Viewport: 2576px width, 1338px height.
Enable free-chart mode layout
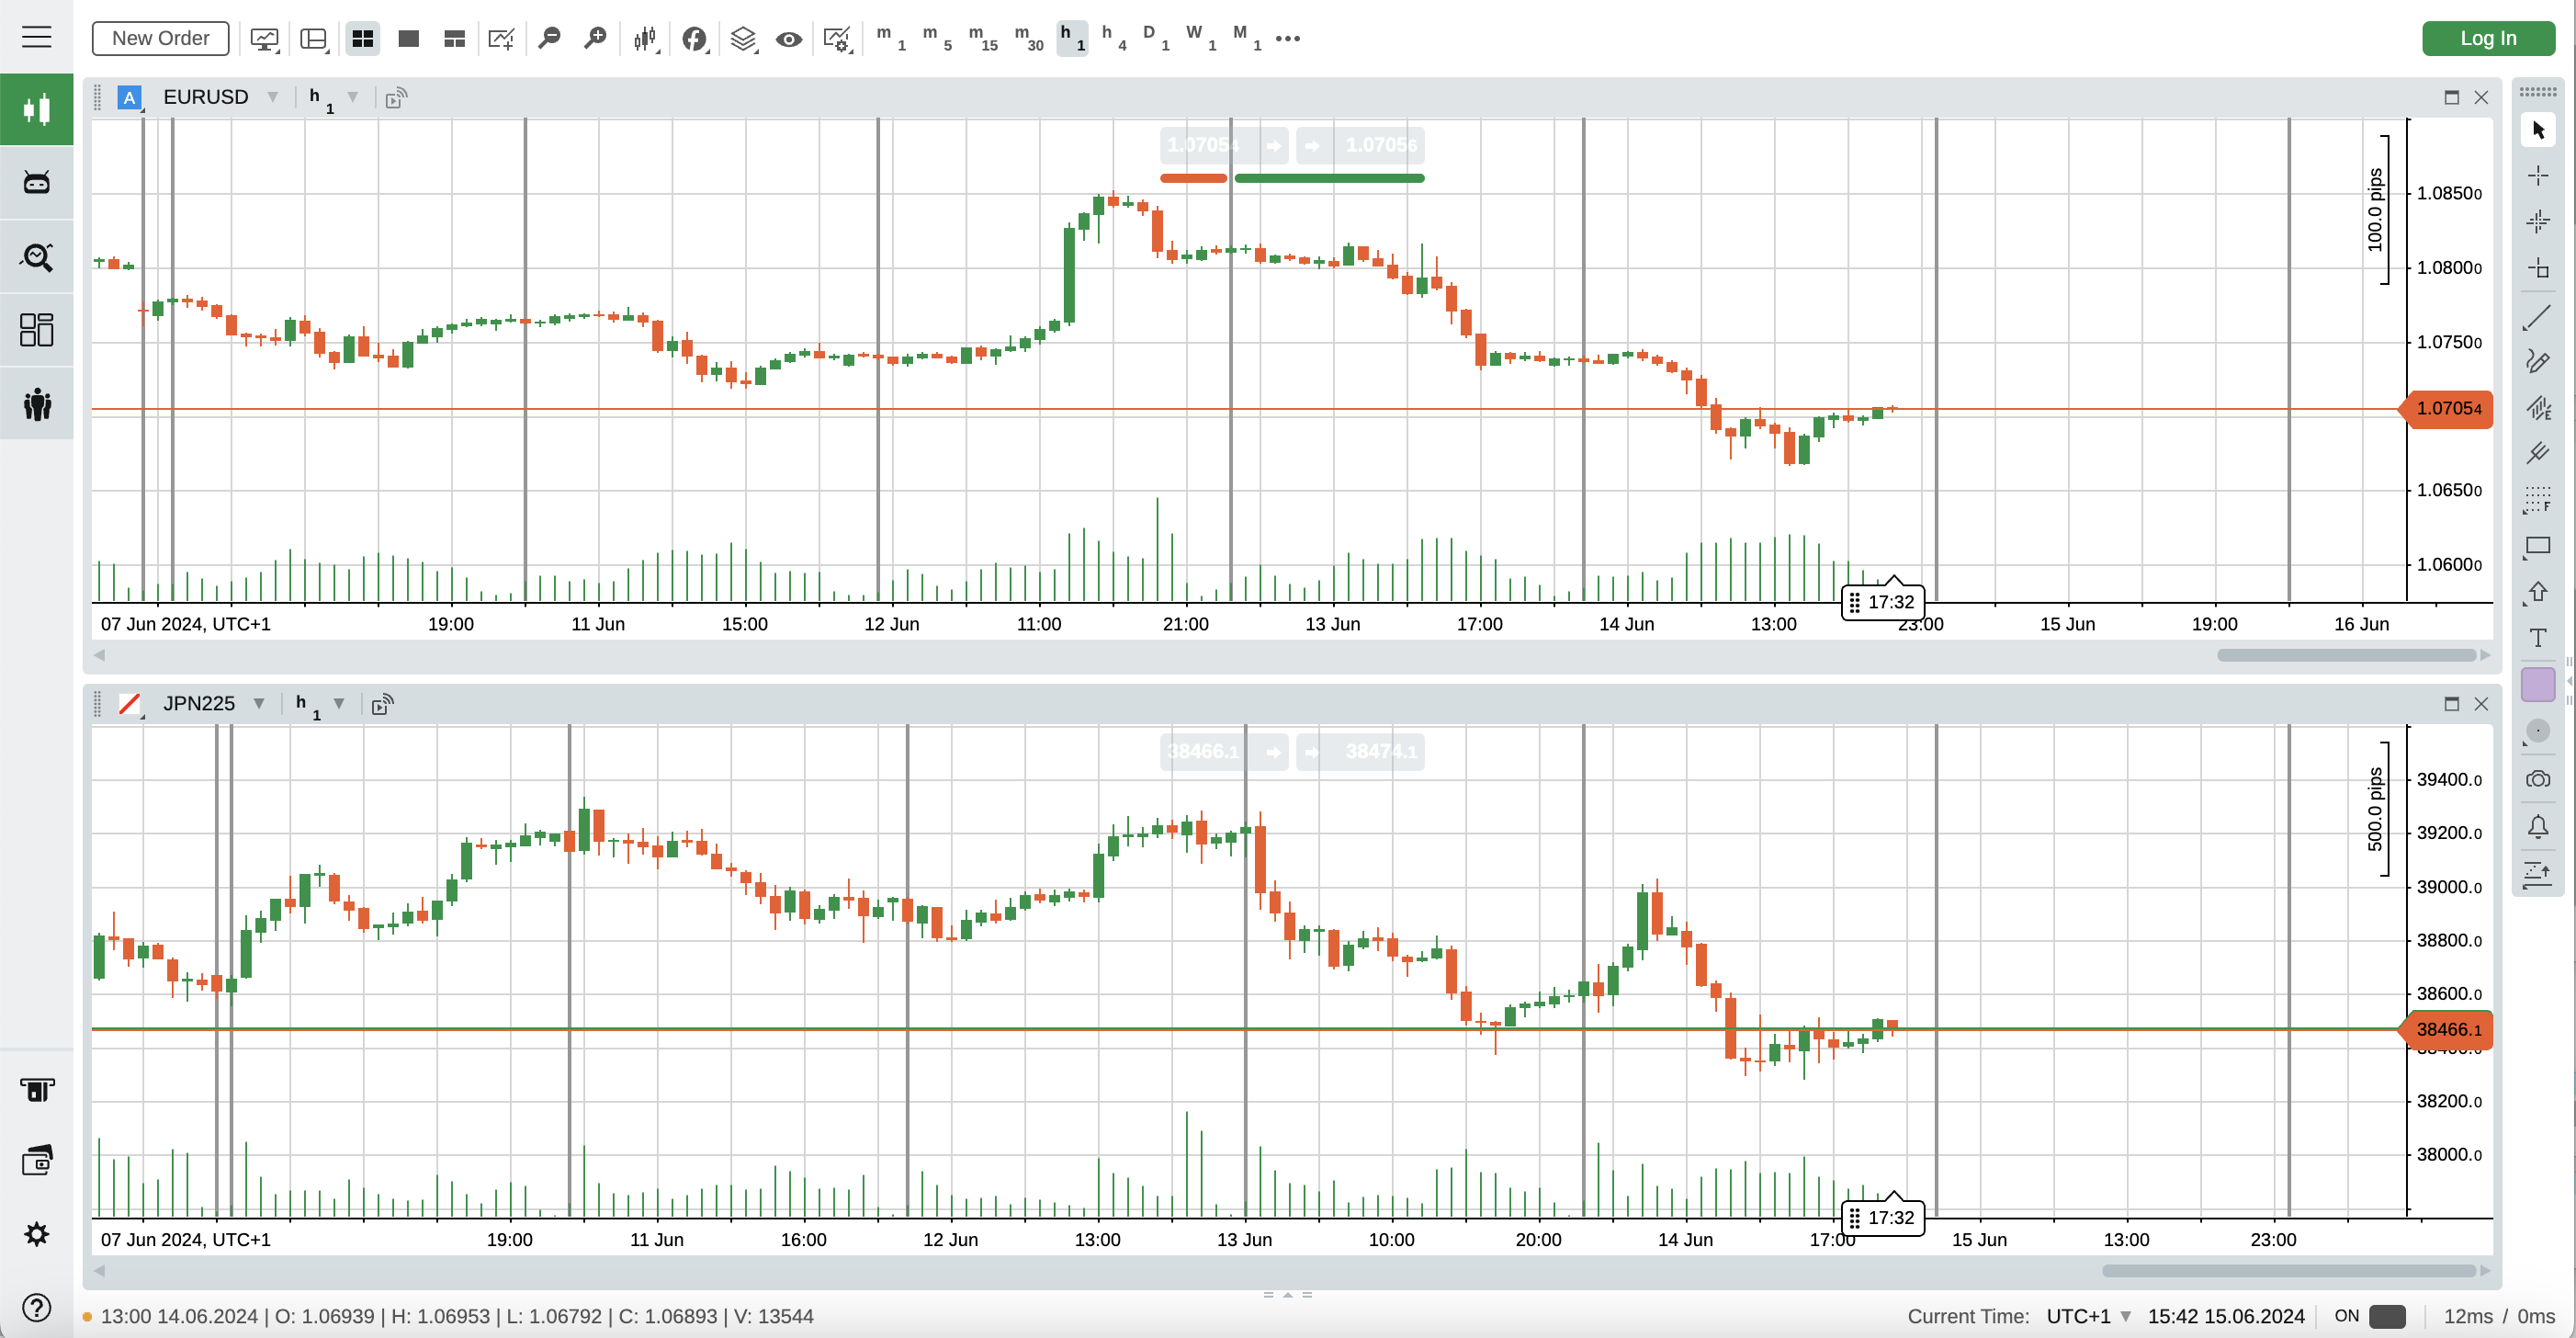(455, 38)
